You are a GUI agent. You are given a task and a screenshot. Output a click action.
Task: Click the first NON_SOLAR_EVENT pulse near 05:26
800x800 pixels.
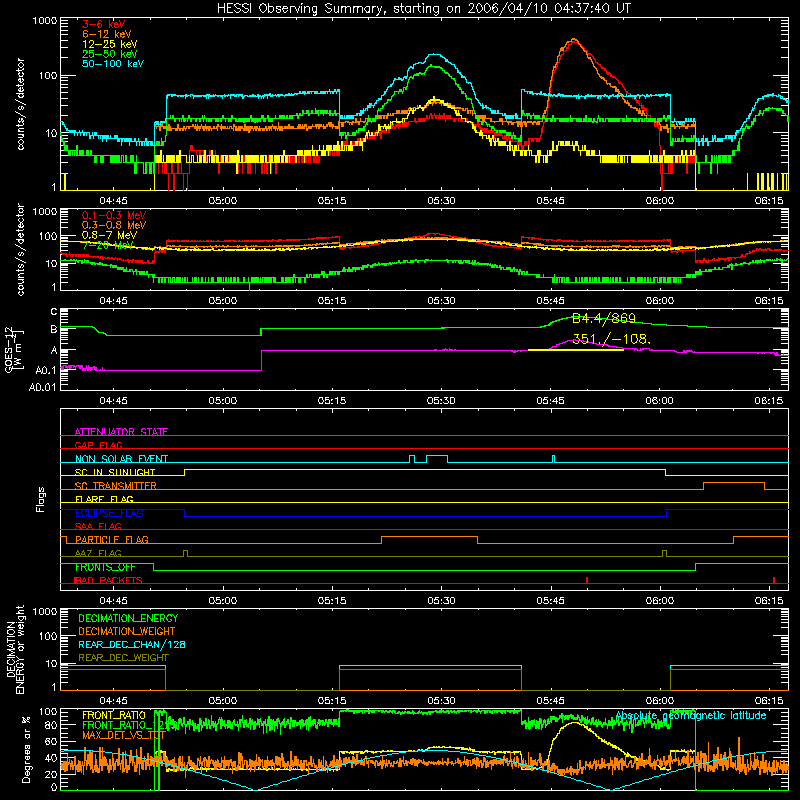click(412, 459)
